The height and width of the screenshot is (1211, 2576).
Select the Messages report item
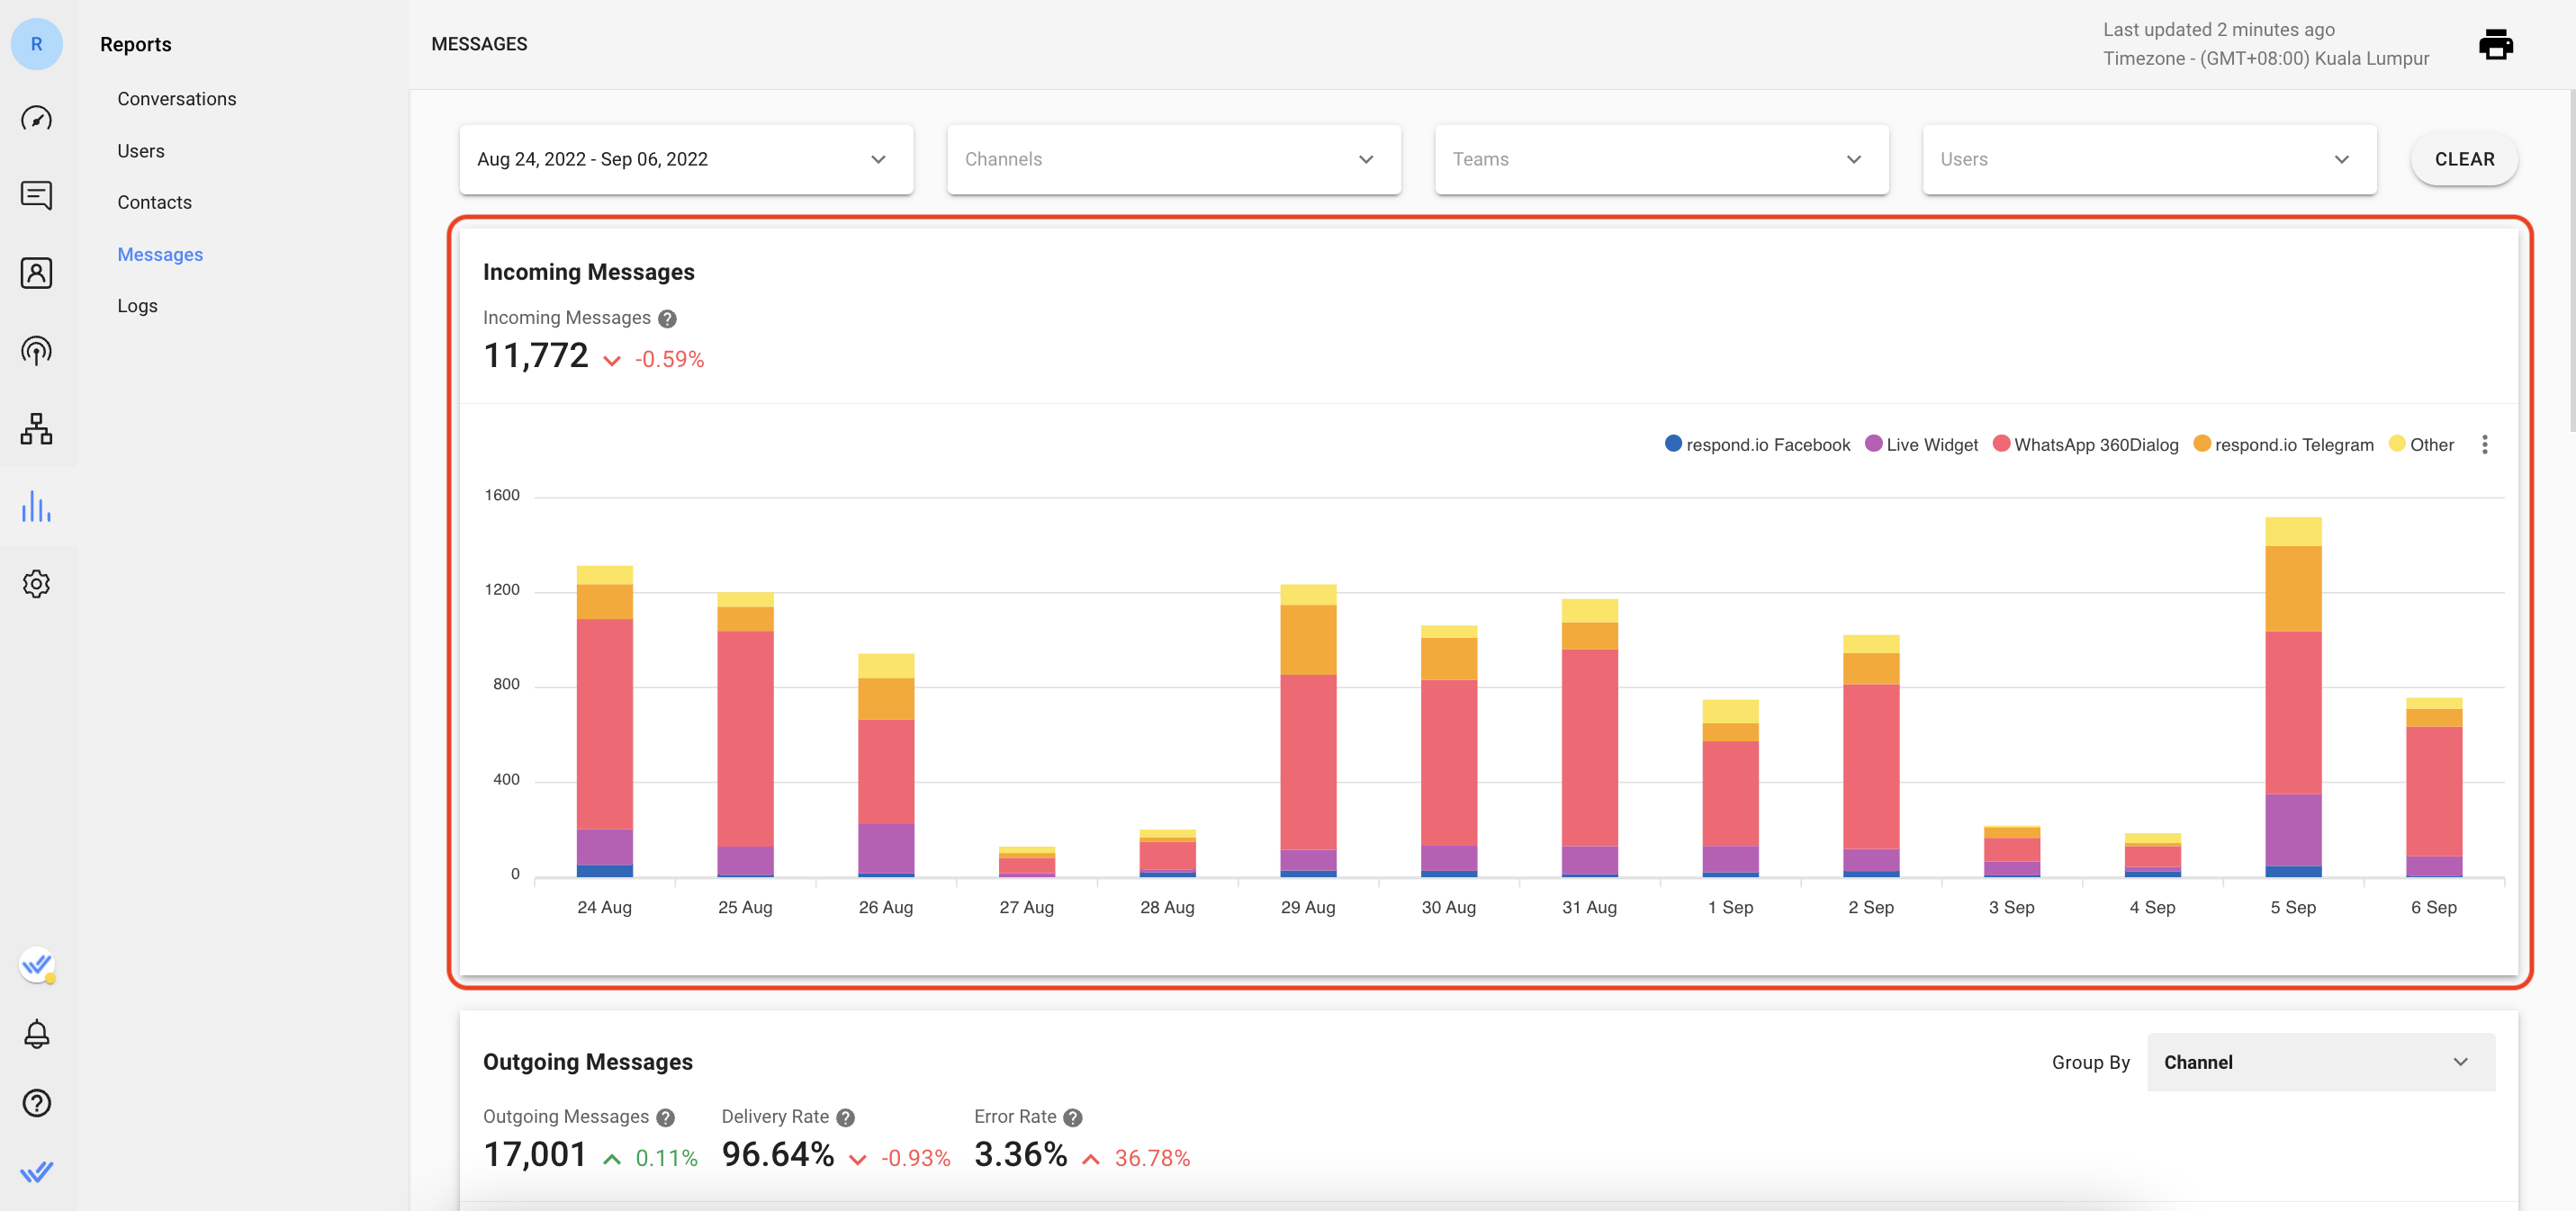[x=160, y=254]
